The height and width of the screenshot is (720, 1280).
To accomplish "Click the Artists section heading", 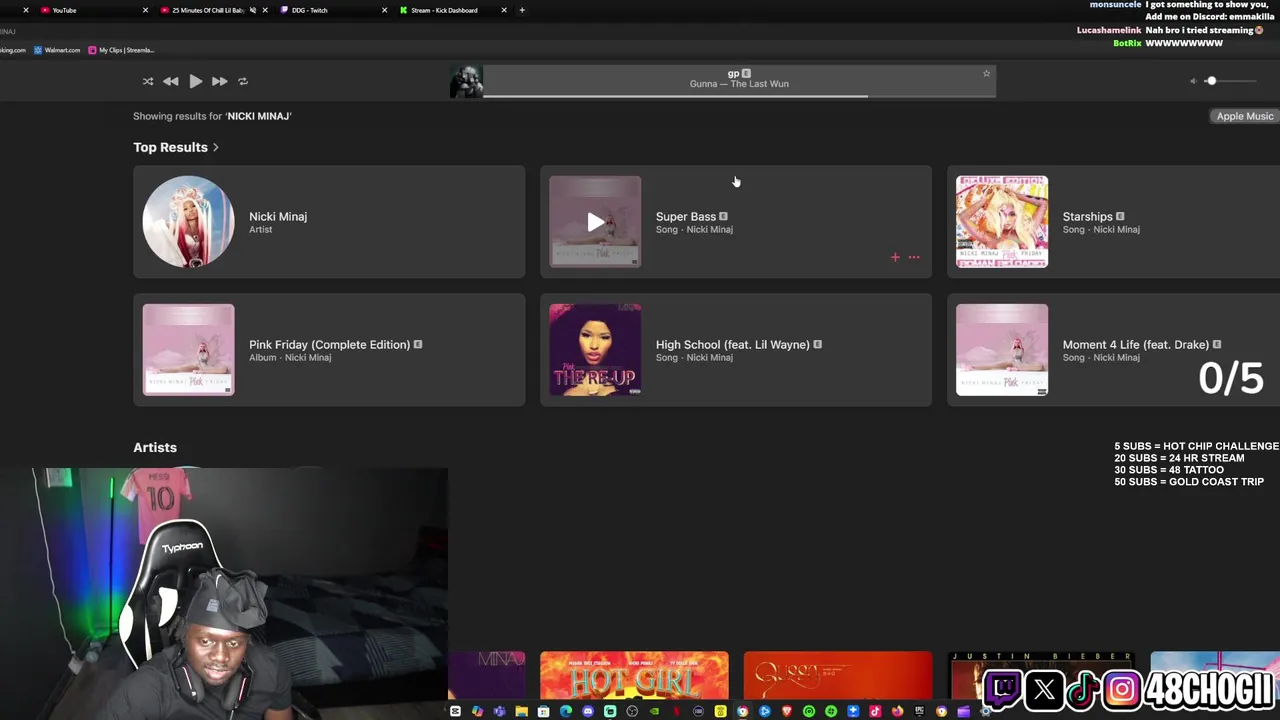I will pos(155,448).
